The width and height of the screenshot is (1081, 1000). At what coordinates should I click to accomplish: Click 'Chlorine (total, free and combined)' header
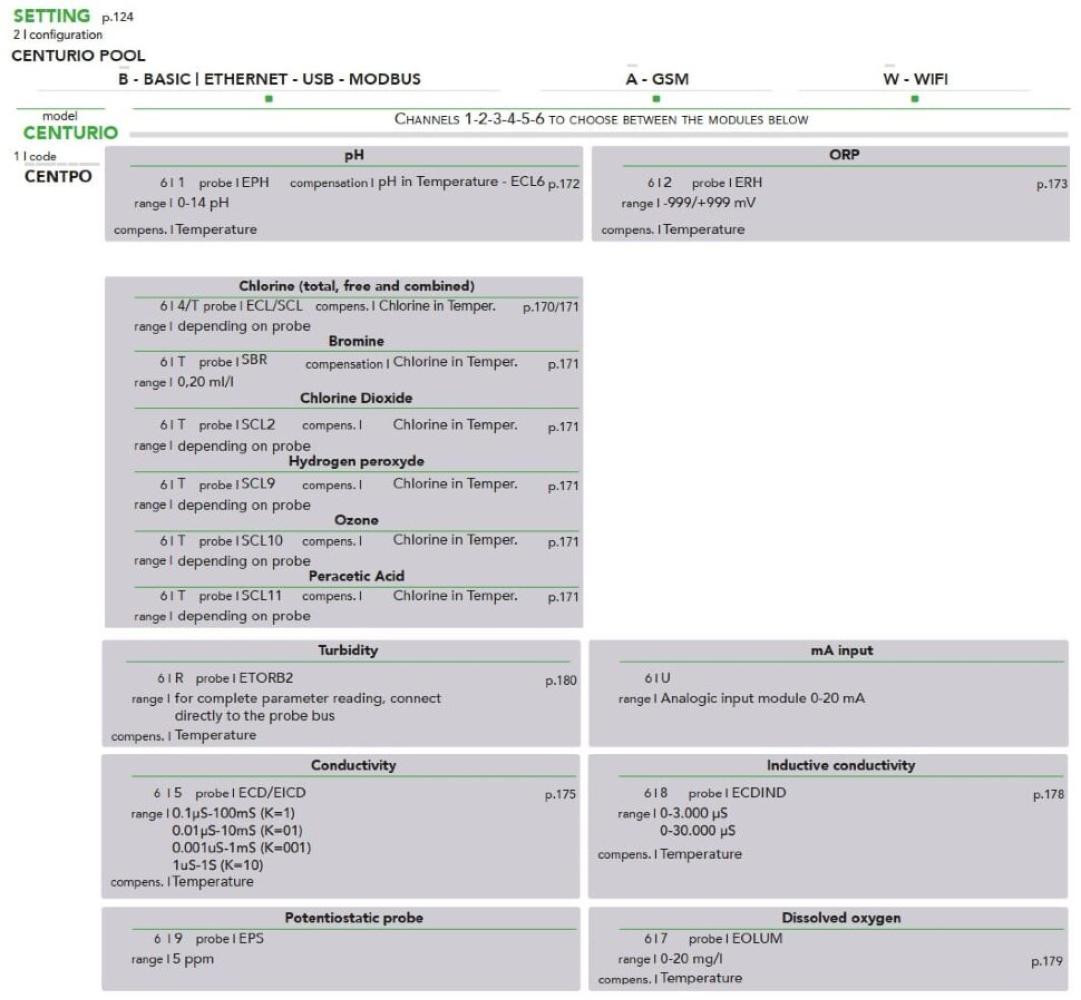click(x=356, y=286)
